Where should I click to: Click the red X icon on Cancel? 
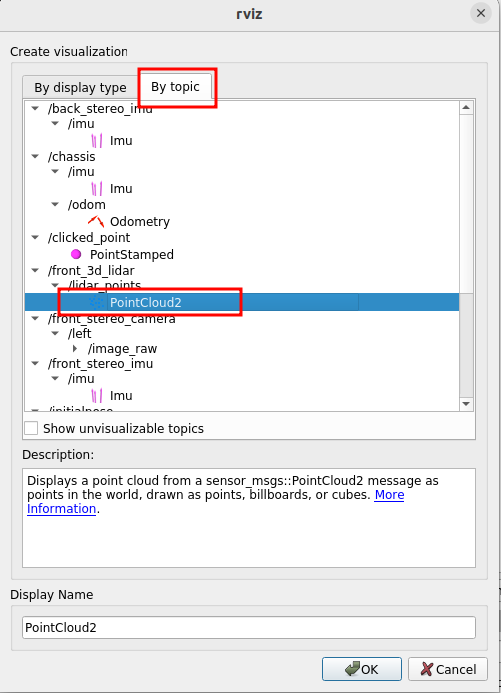(426, 669)
